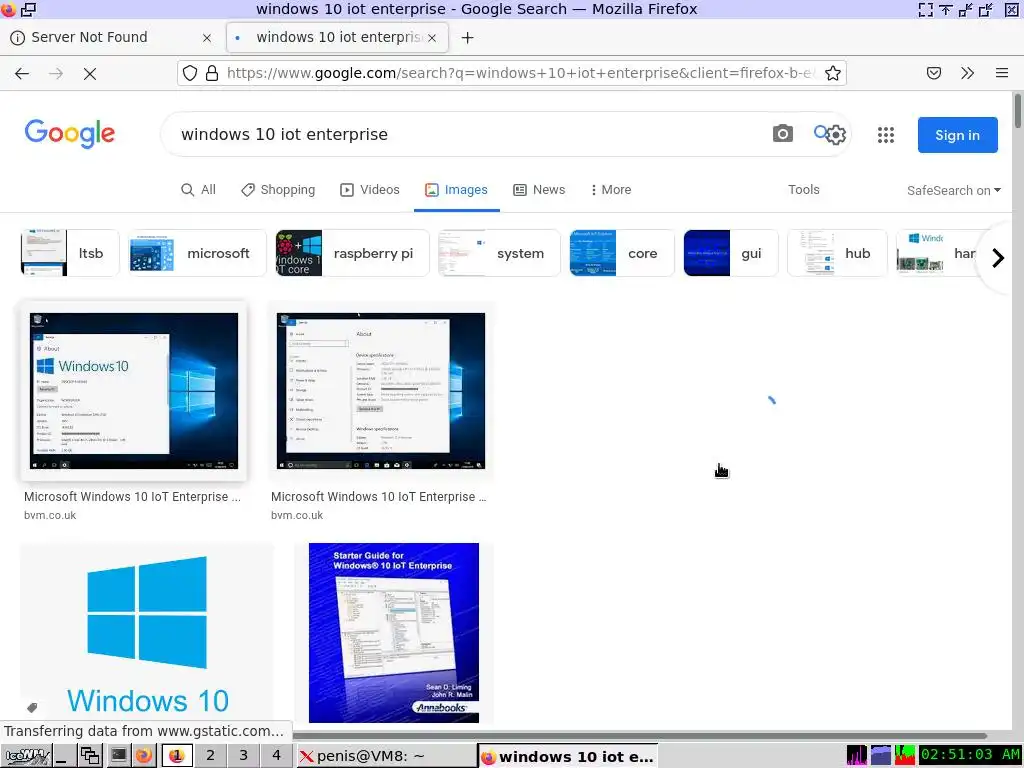Expand the SafeSearch on dropdown

(x=953, y=191)
